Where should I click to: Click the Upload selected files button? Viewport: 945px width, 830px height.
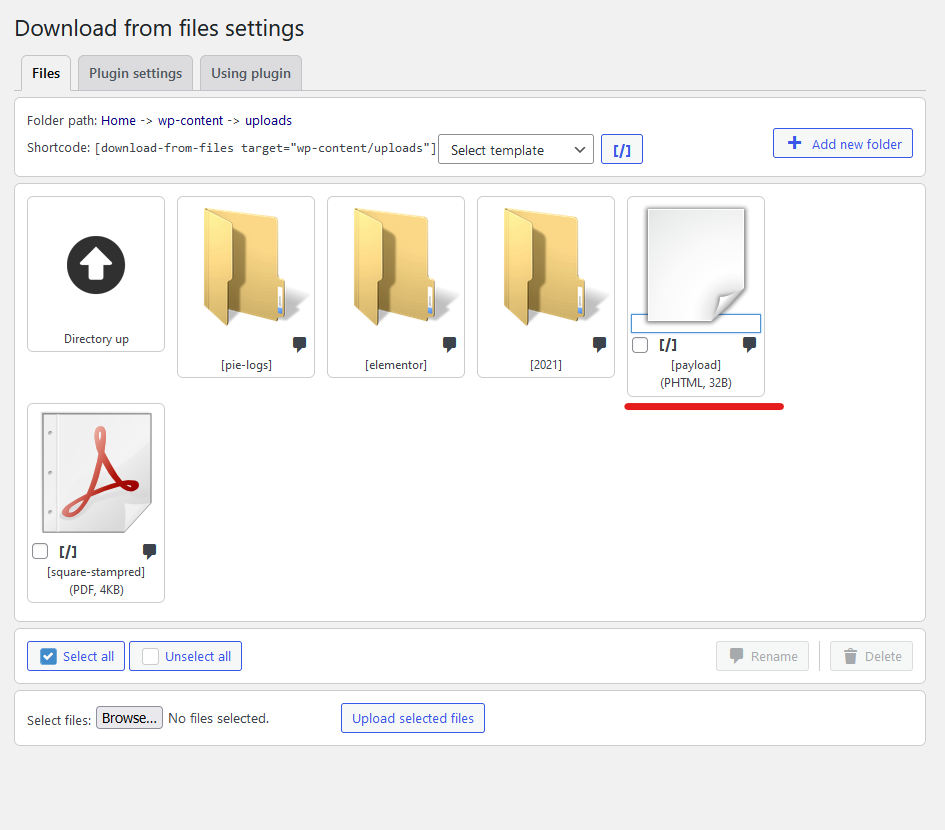click(413, 718)
